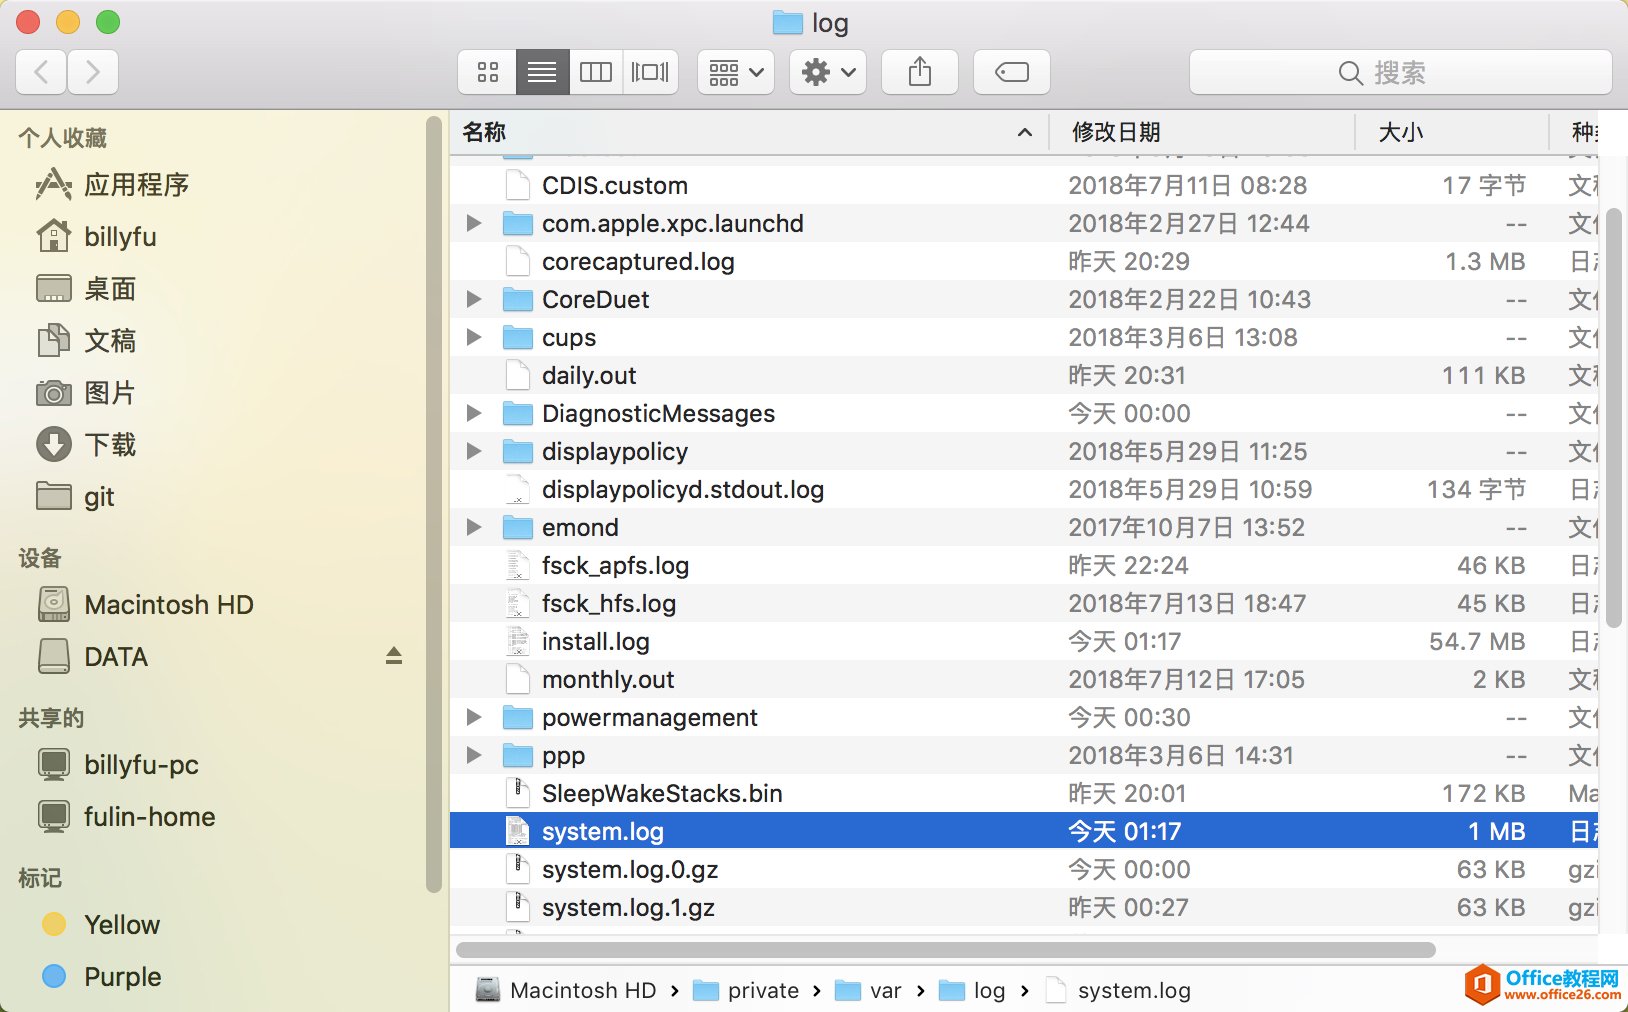This screenshot has height=1012, width=1628.
Task: Open 应用程序 in the sidebar
Action: click(136, 185)
